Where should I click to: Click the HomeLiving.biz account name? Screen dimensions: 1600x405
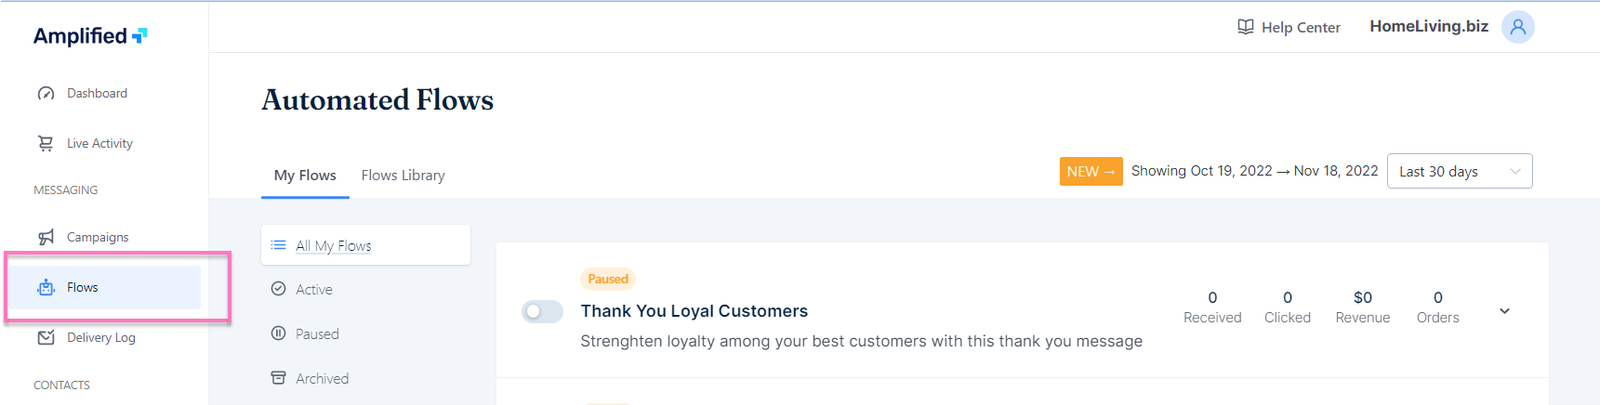(1428, 27)
